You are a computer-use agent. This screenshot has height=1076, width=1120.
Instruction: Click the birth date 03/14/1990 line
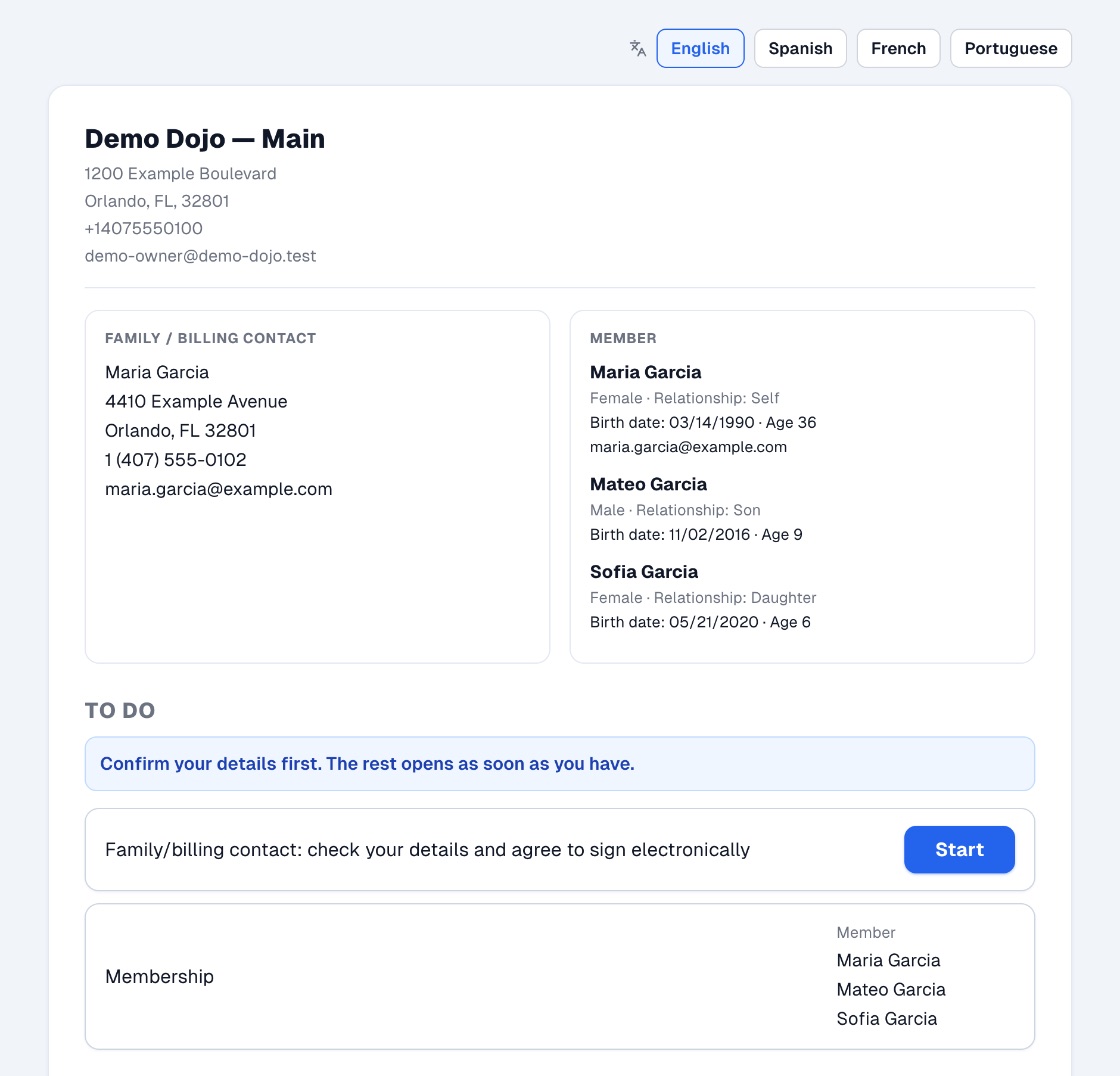click(x=703, y=422)
